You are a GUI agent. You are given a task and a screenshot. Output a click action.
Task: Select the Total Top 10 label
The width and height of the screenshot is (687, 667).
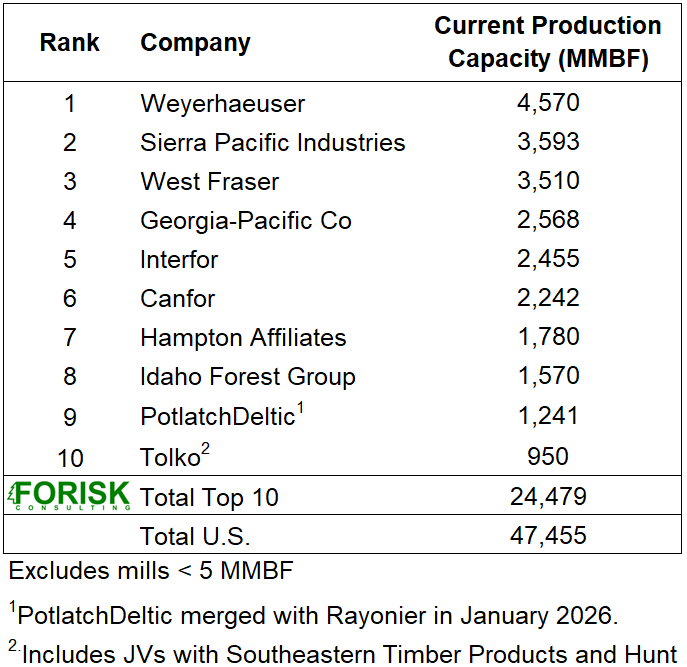209,496
